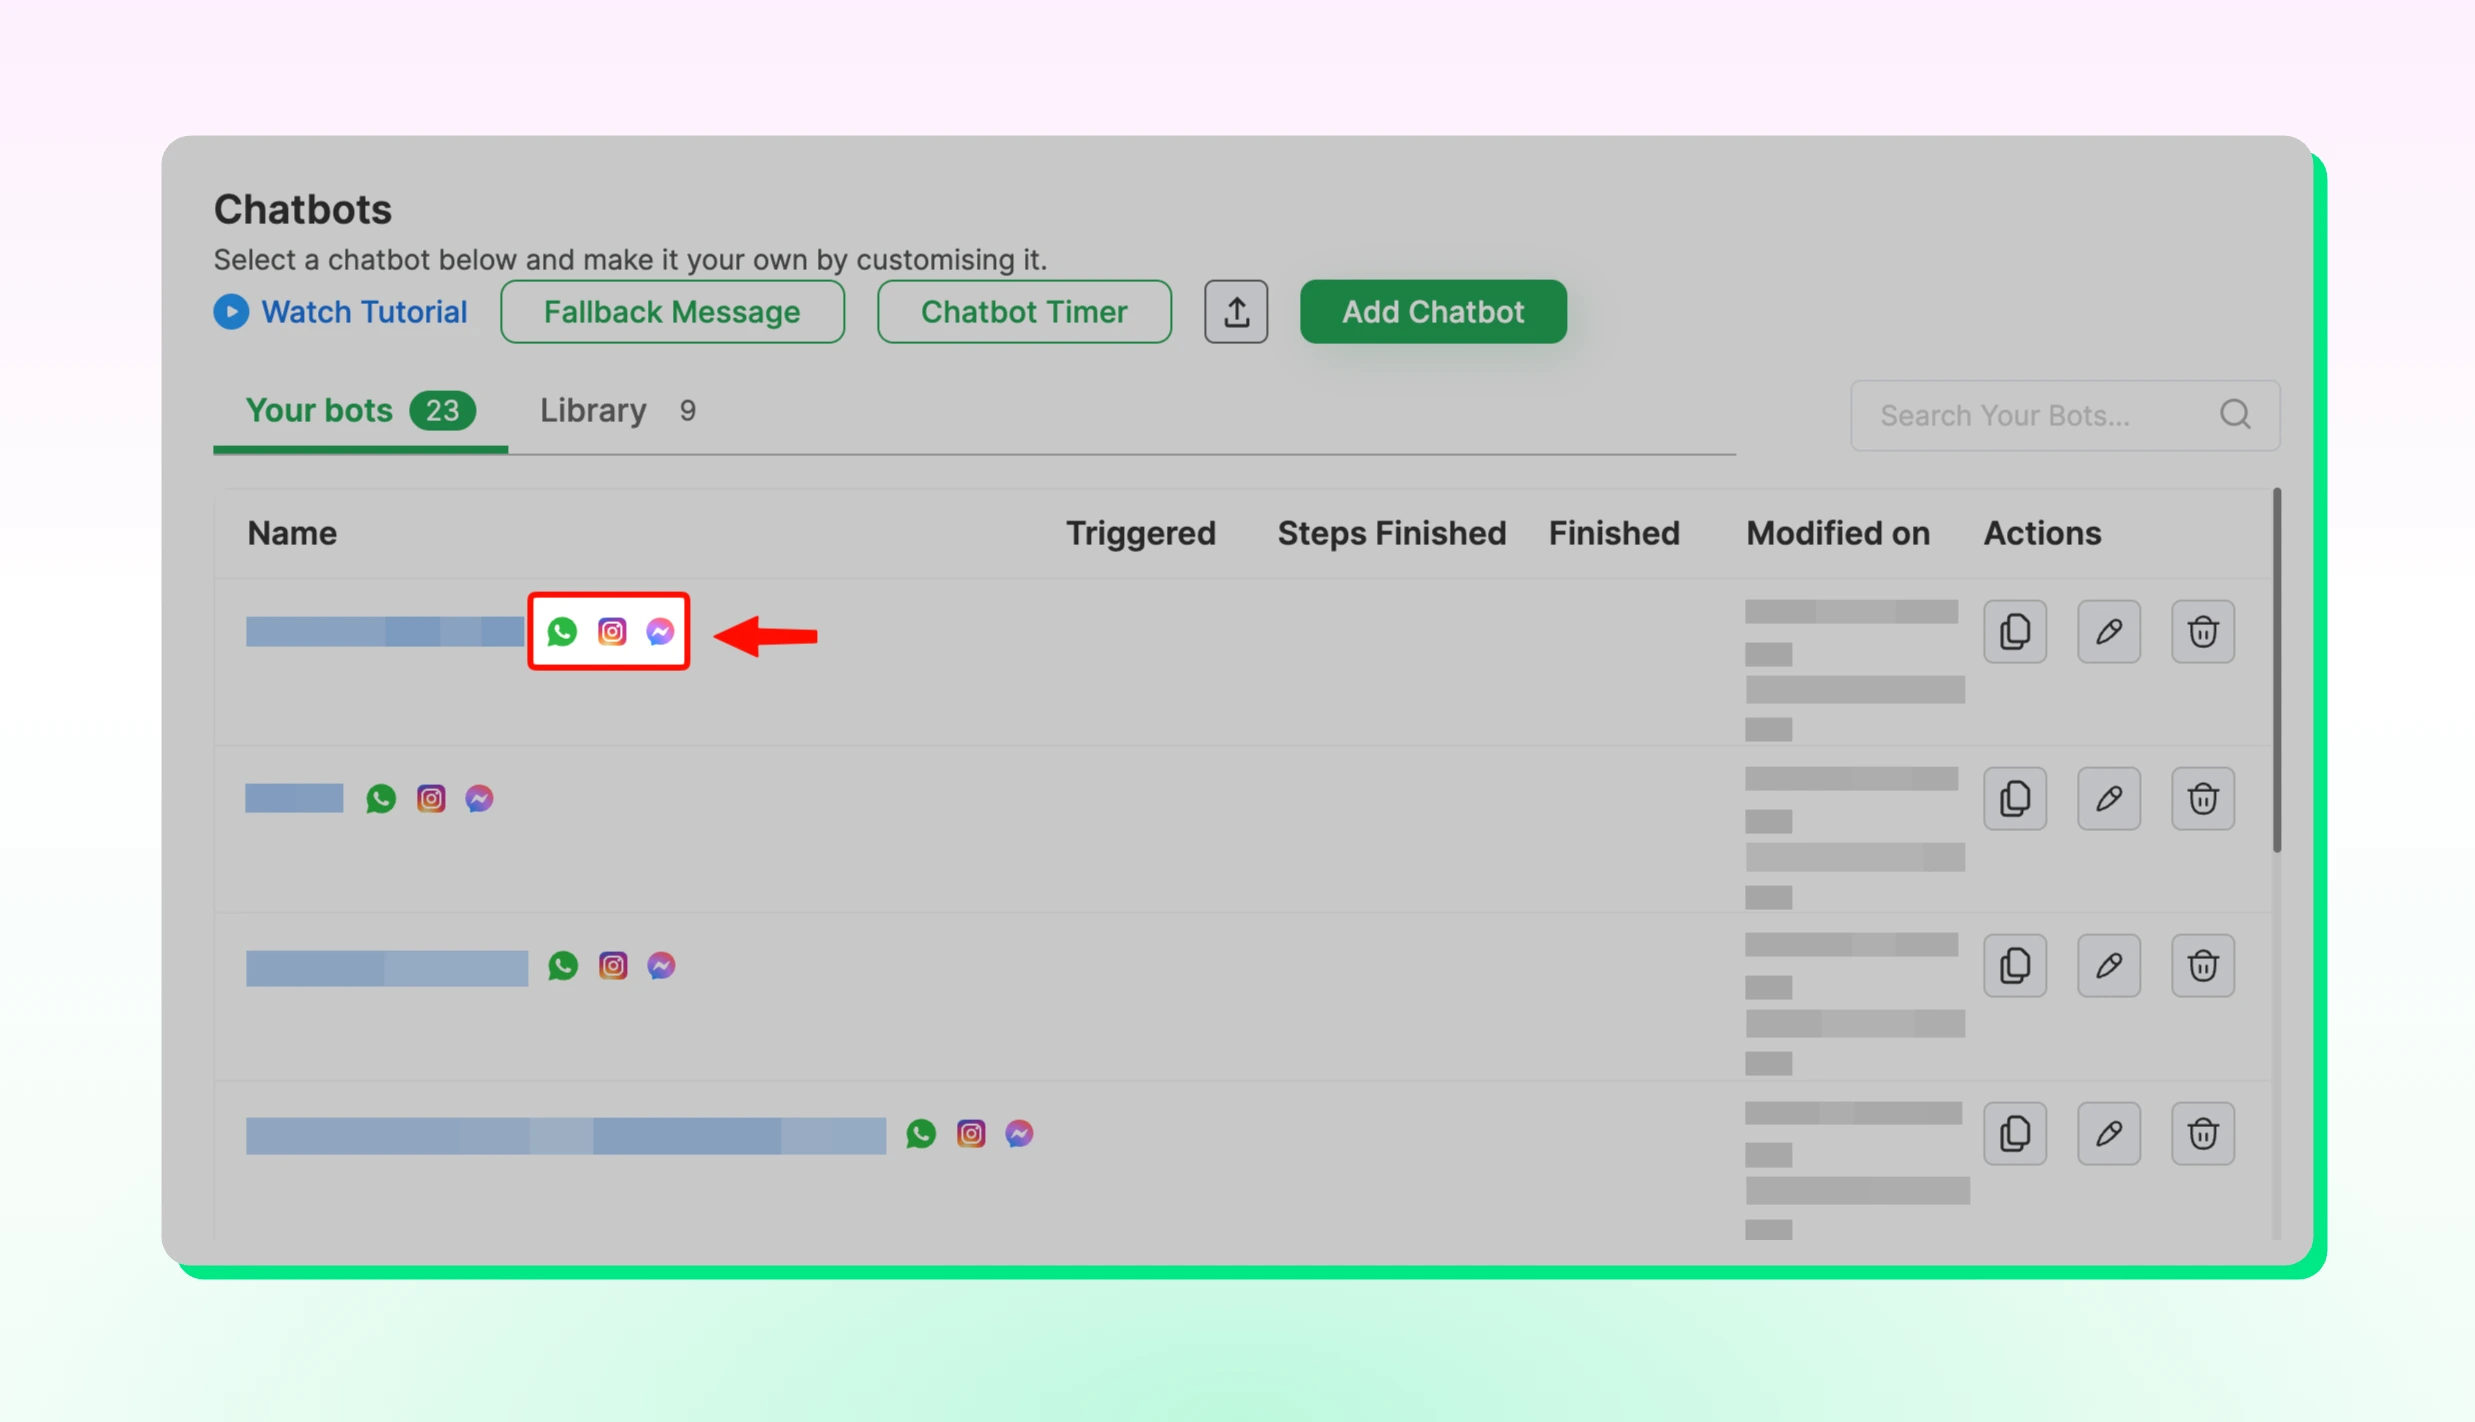Image resolution: width=2475 pixels, height=1422 pixels.
Task: Play the Watch Tutorial video icon
Action: (x=231, y=312)
